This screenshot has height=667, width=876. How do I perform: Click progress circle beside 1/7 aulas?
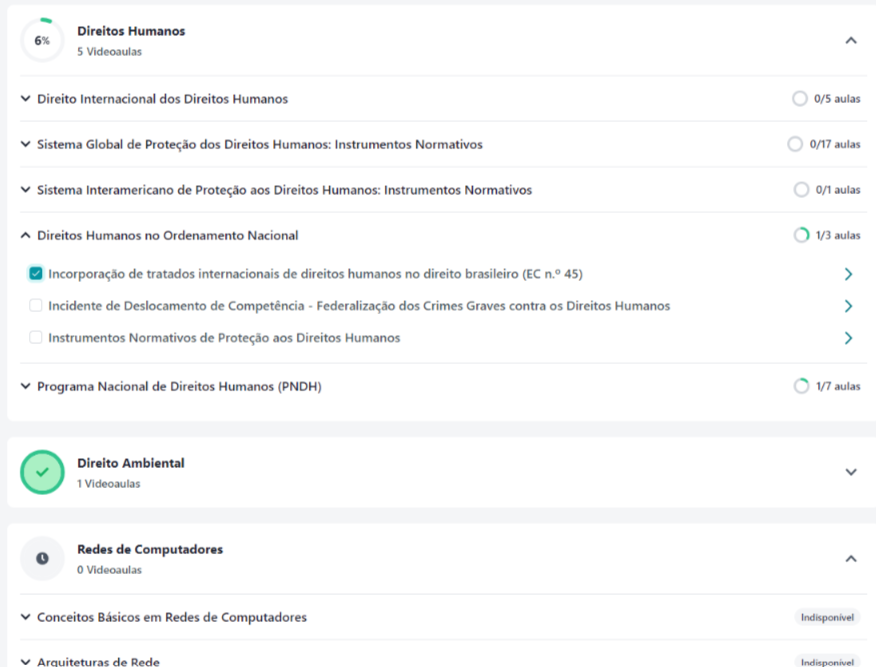[x=801, y=386]
